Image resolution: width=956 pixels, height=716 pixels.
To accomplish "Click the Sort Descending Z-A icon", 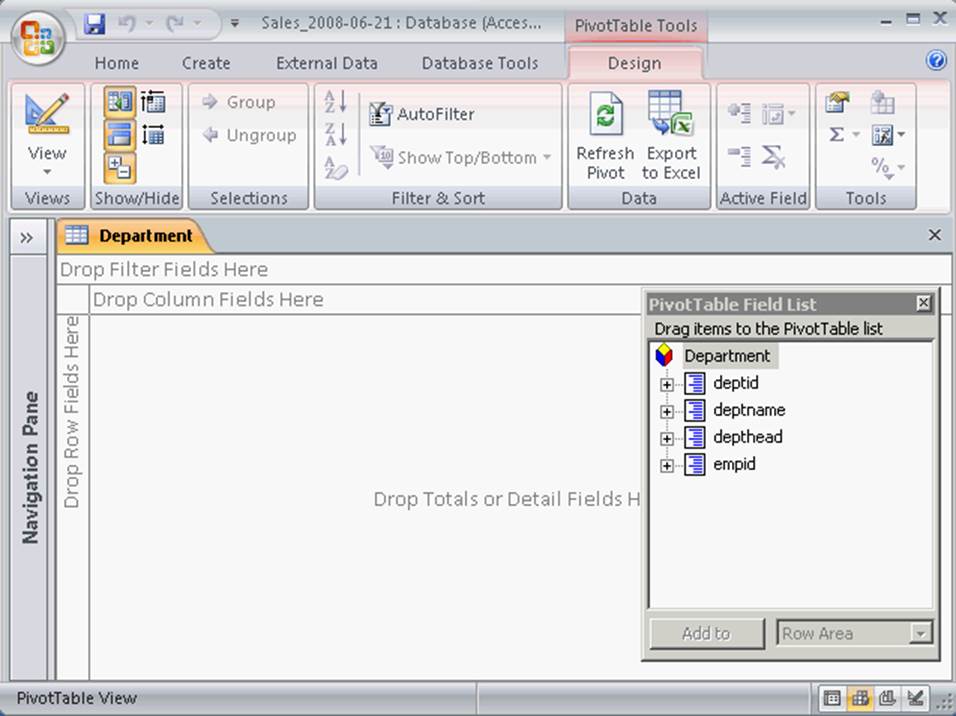I will coord(336,134).
